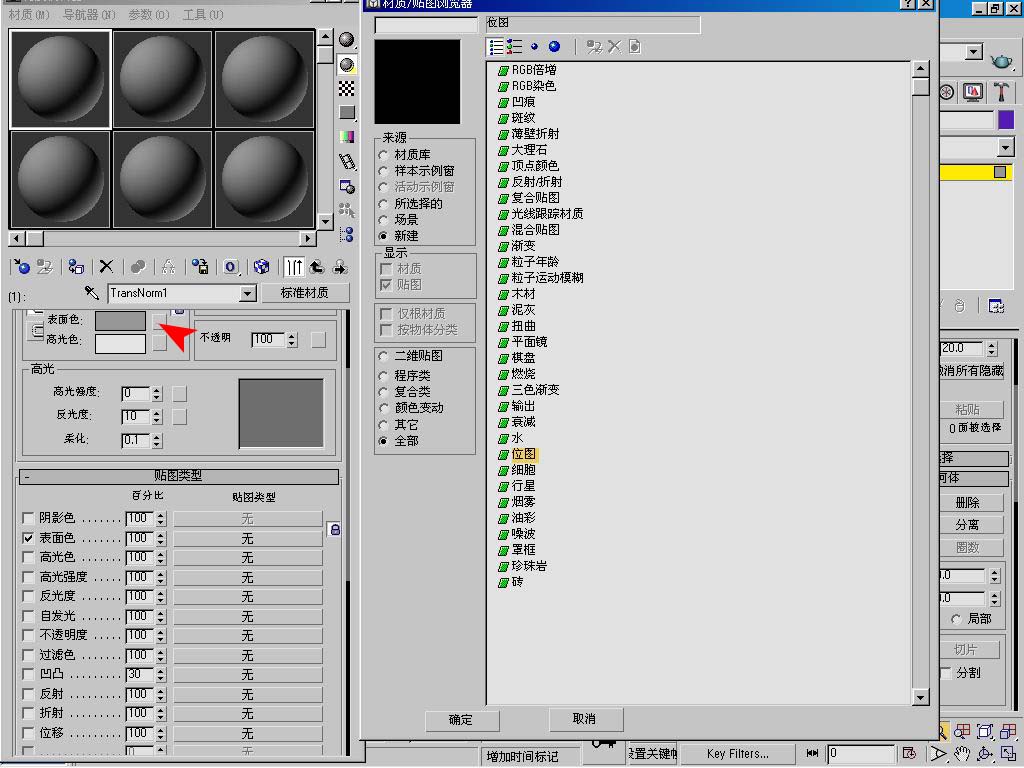The image size is (1024, 768).
Task: Click the filmstrip Make Preview icon
Action: (347, 161)
